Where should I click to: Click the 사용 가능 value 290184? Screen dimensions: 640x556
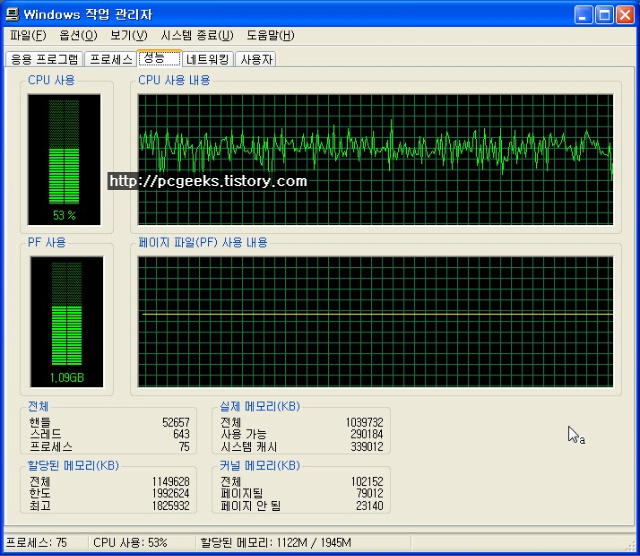tap(367, 434)
